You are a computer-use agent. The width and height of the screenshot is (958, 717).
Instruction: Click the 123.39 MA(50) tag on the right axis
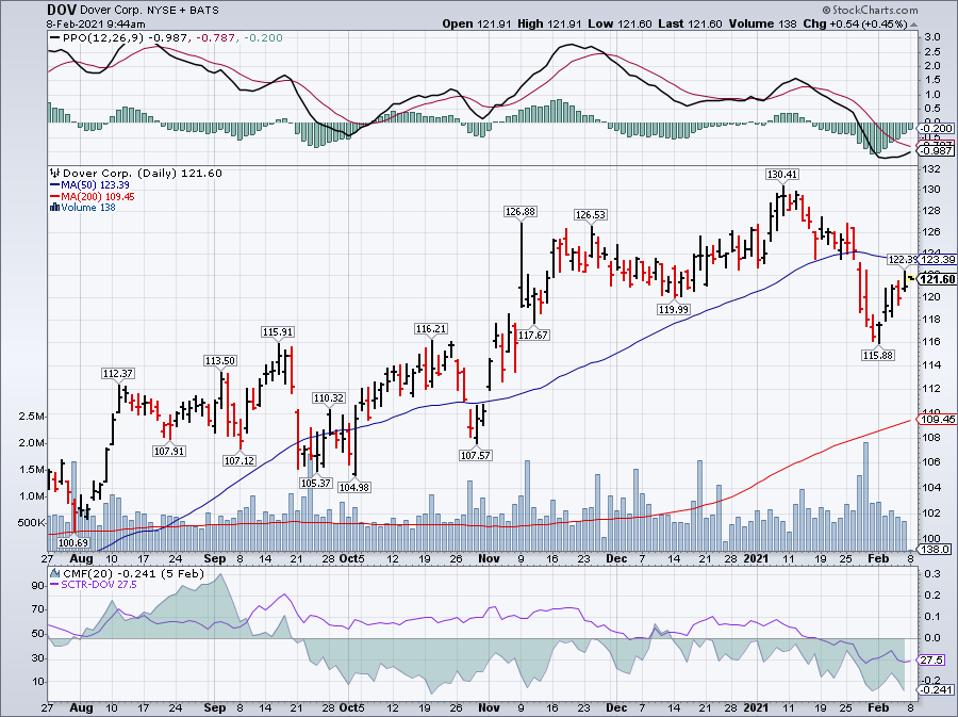click(938, 260)
